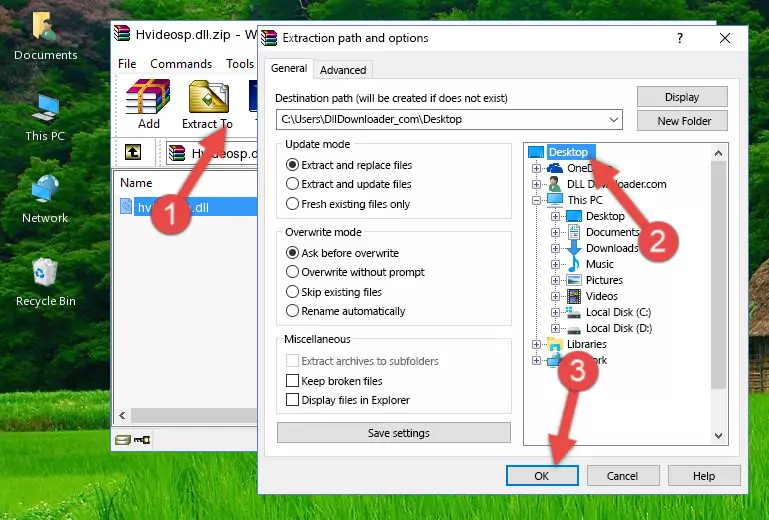The width and height of the screenshot is (769, 520).
Task: Enable Keep broken files checkbox
Action: pos(292,381)
